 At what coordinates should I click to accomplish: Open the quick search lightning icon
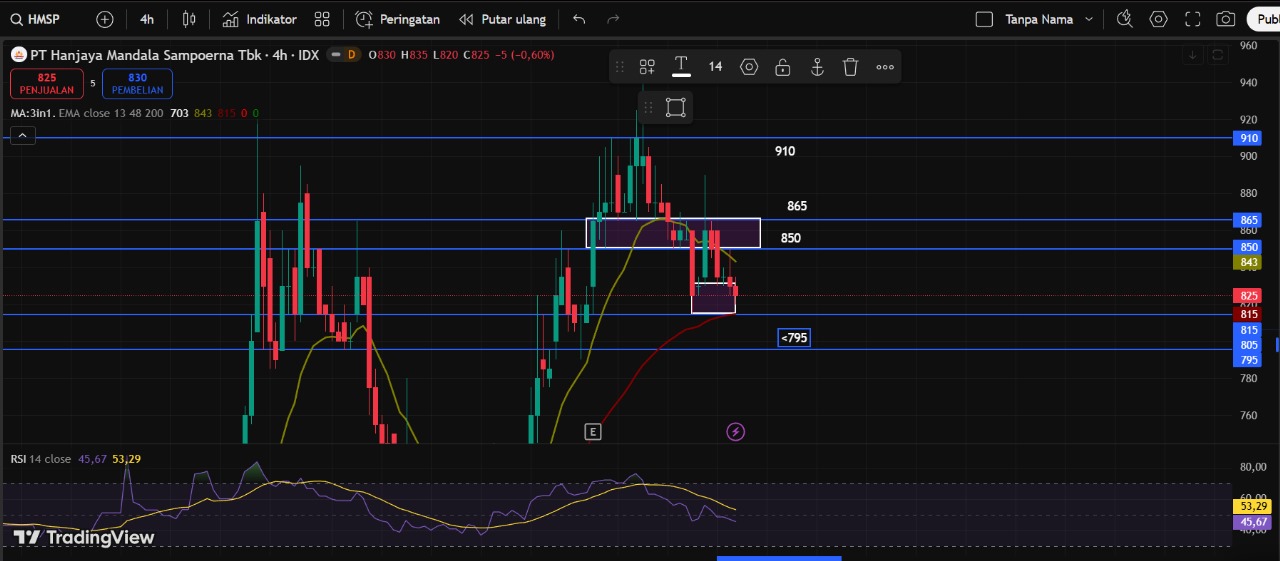[x=1125, y=19]
